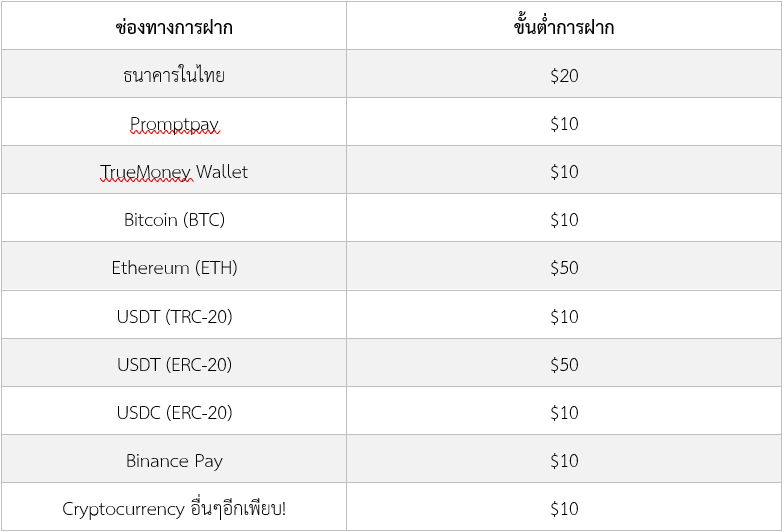Click the Bitcoin (BTC) cell
This screenshot has height=532, width=783.
coord(174,220)
